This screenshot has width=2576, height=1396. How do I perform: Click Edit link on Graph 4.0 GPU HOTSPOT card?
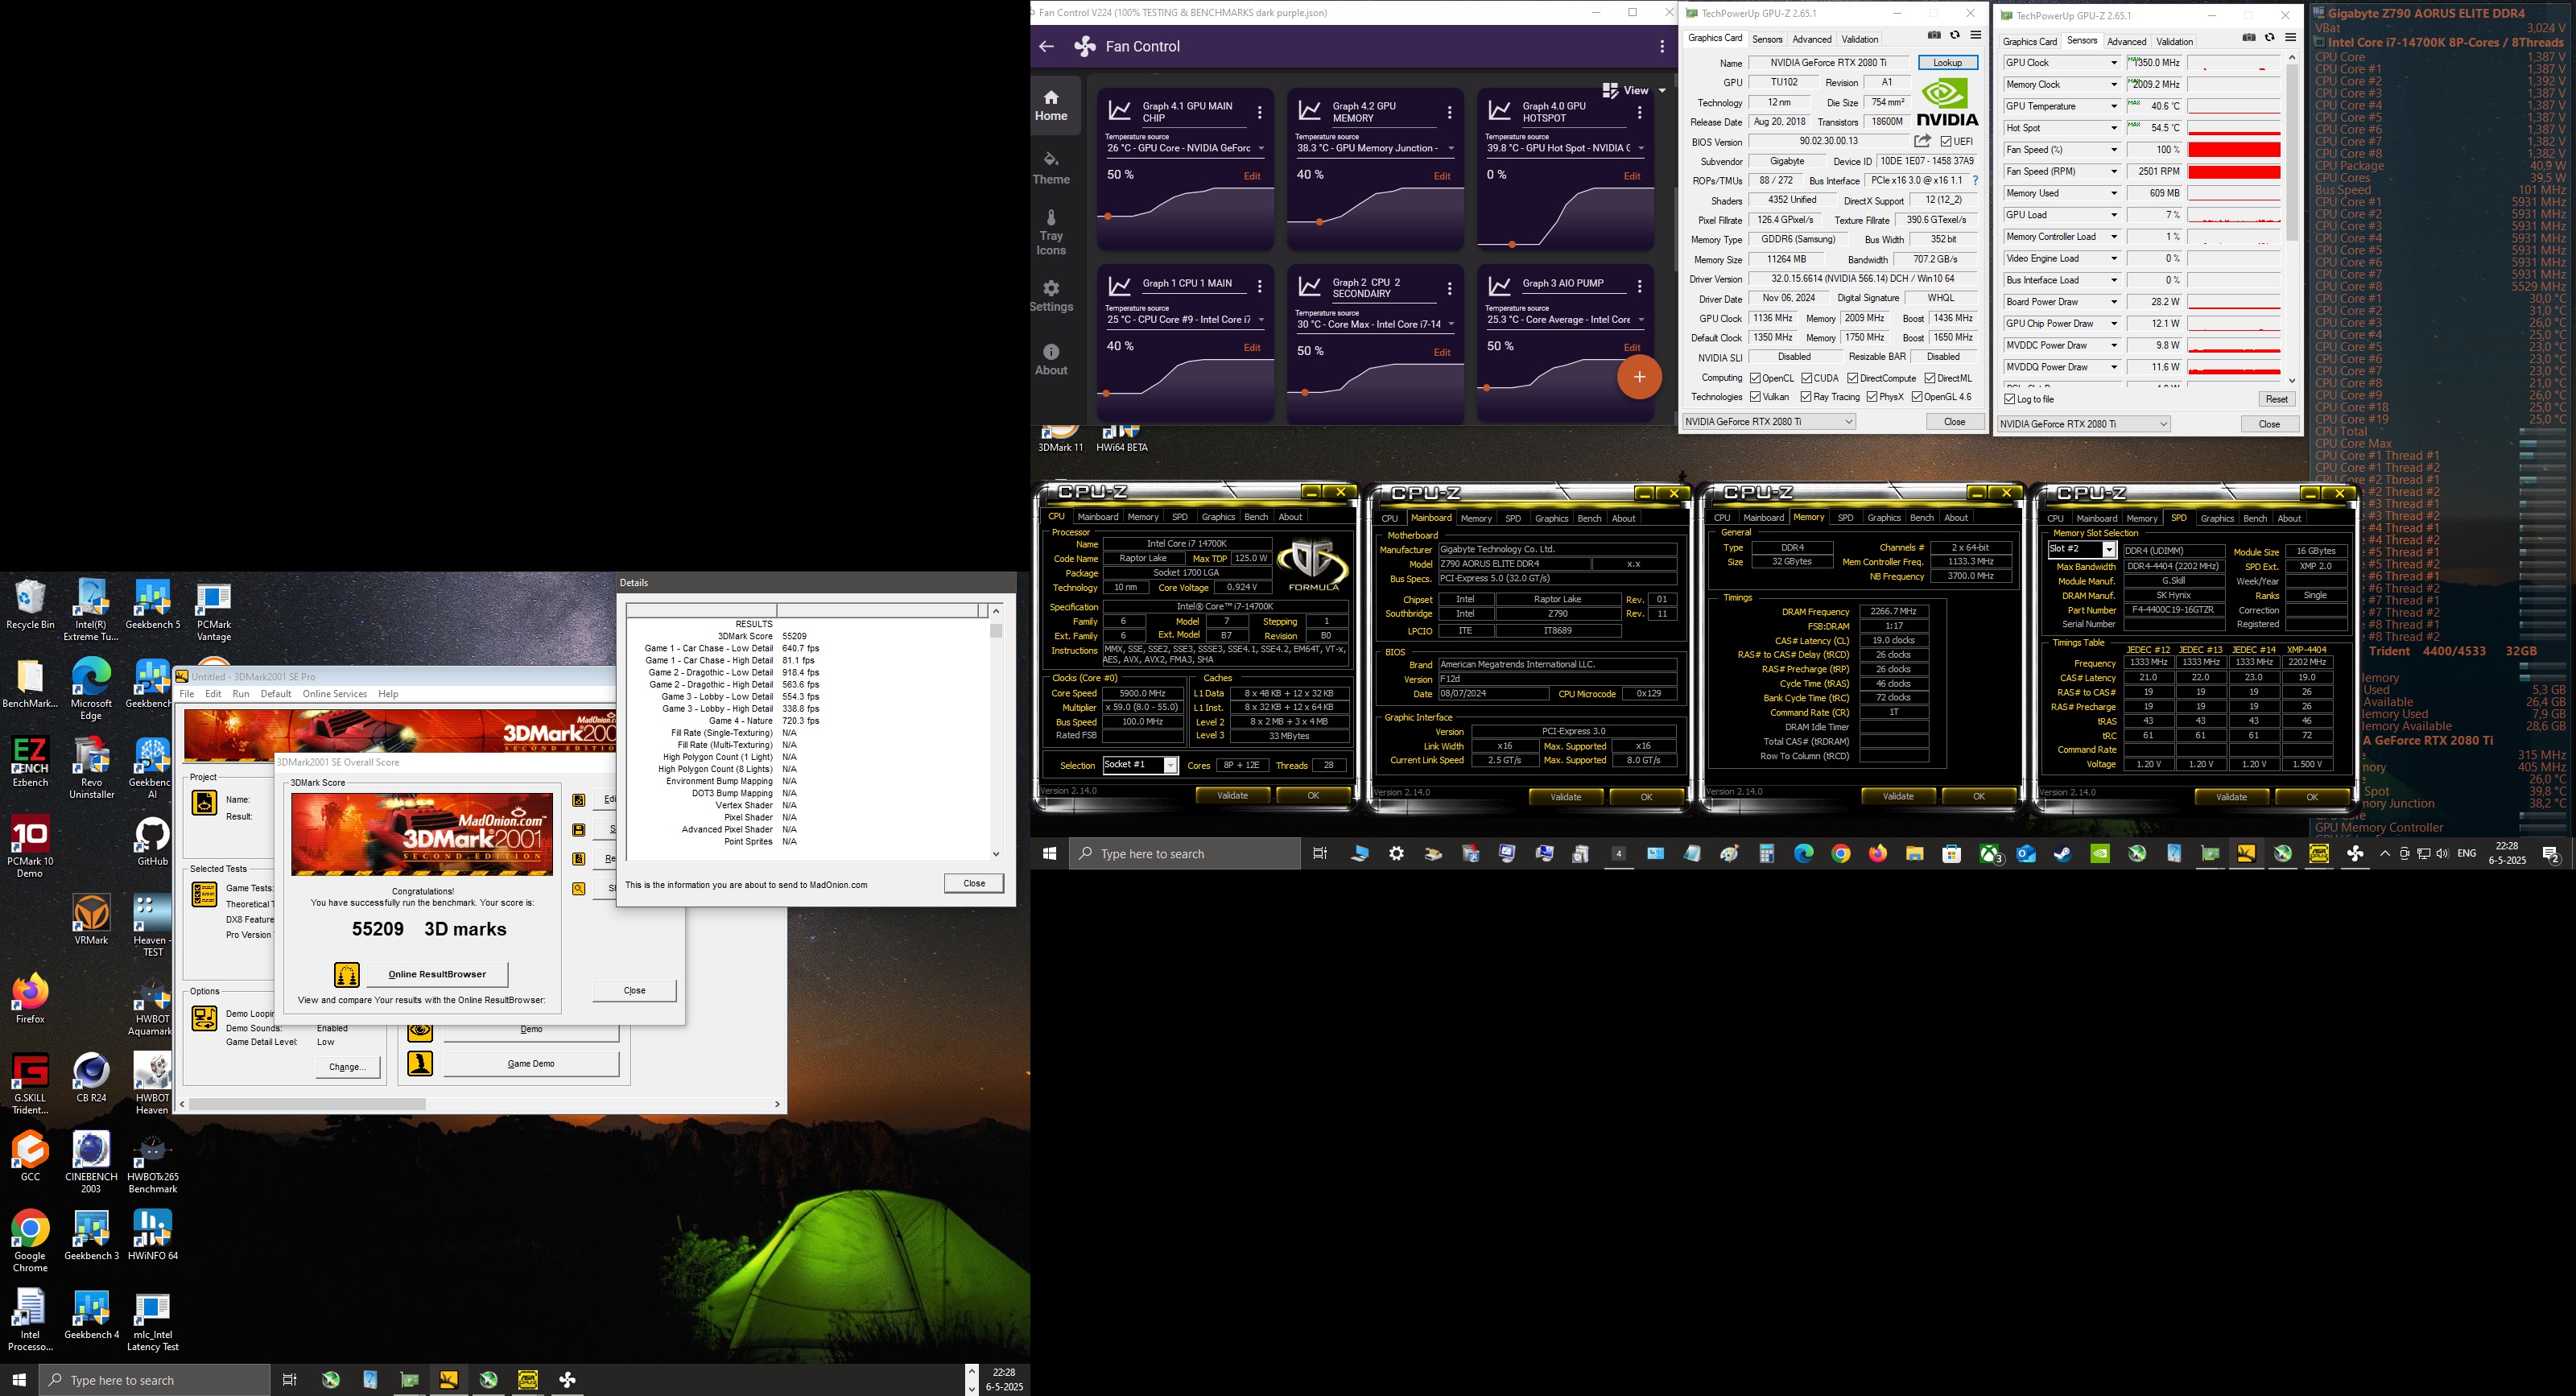(x=1632, y=176)
